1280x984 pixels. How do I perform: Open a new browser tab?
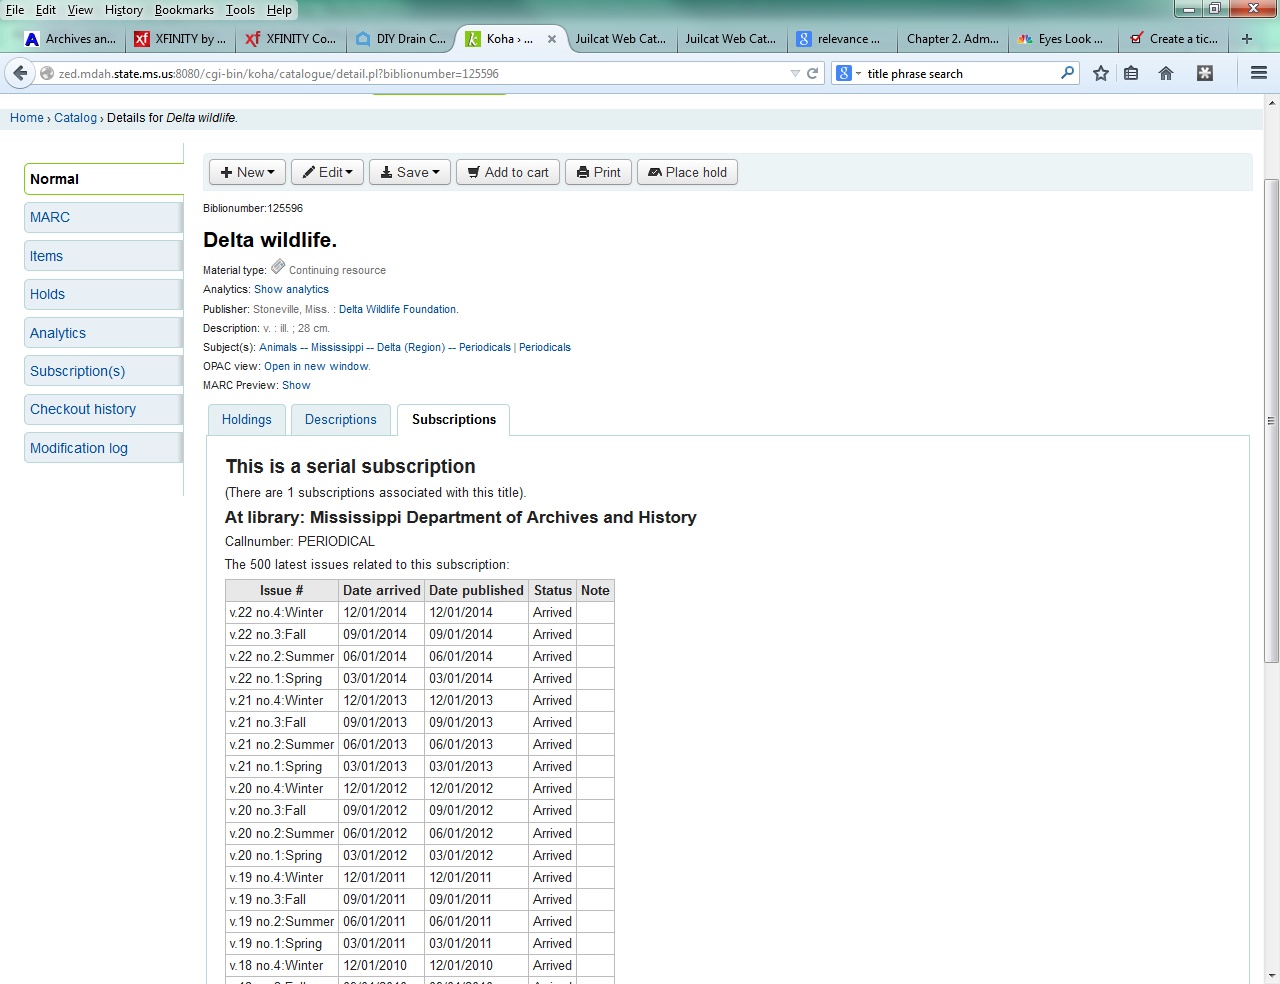[x=1246, y=39]
